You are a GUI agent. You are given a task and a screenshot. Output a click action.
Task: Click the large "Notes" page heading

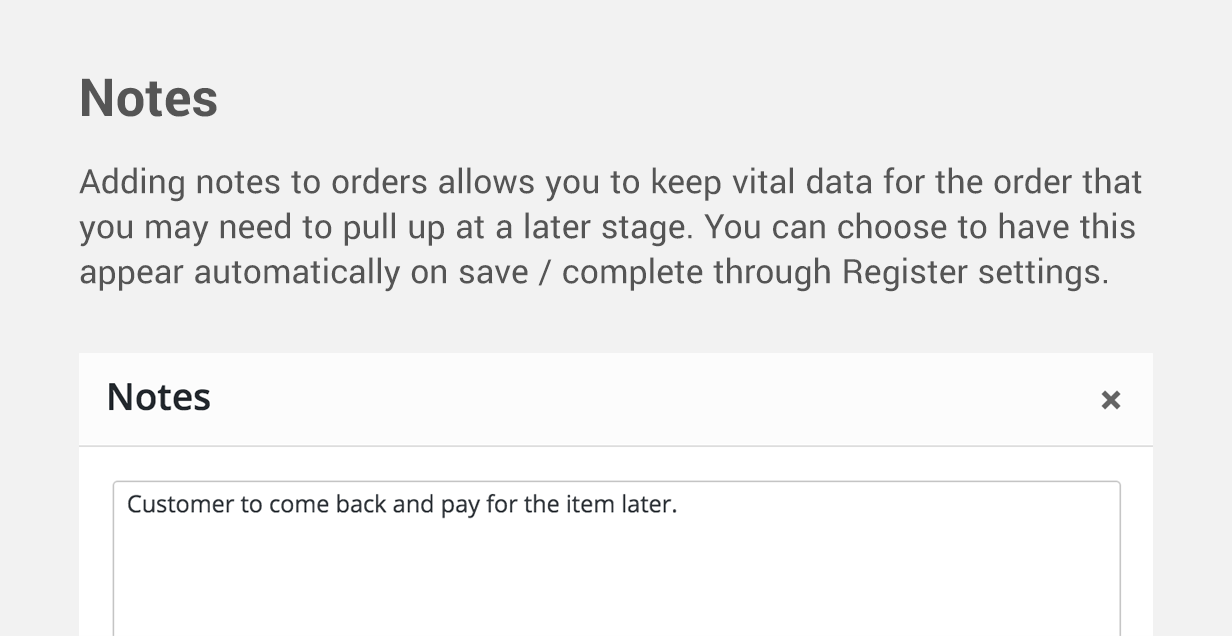point(148,98)
